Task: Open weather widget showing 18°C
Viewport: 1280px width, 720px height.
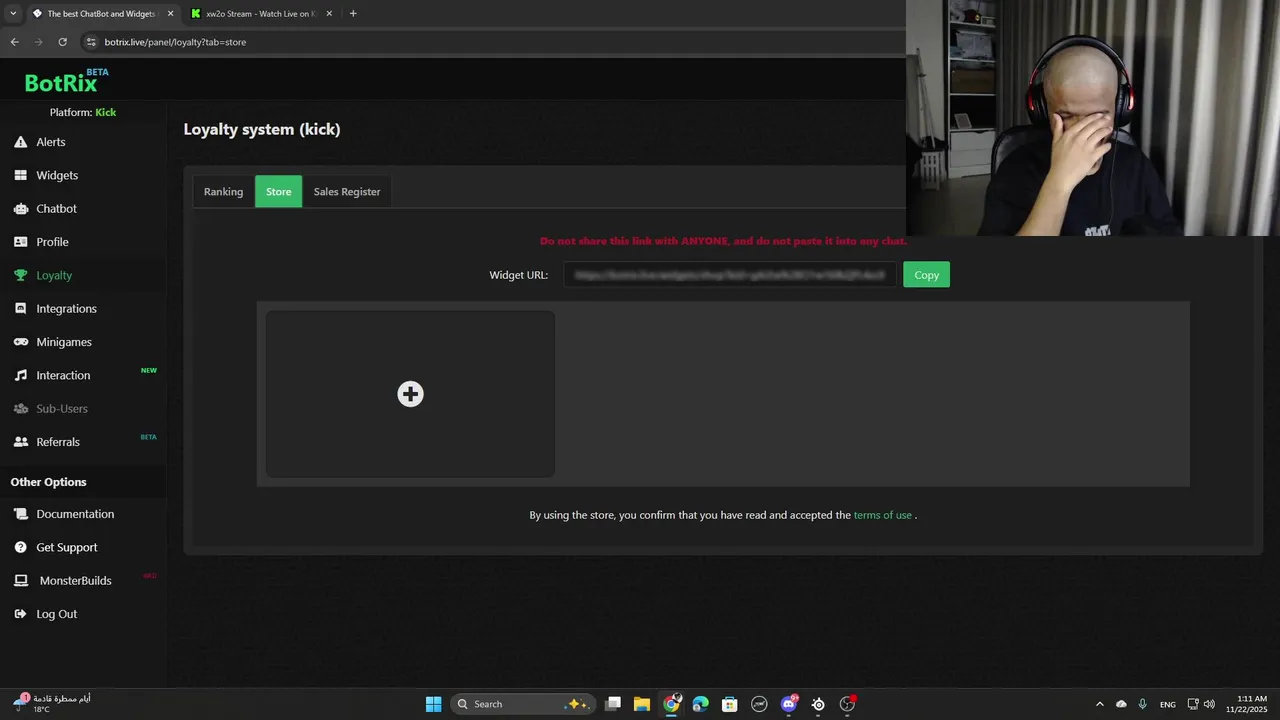Action: [x=50, y=704]
